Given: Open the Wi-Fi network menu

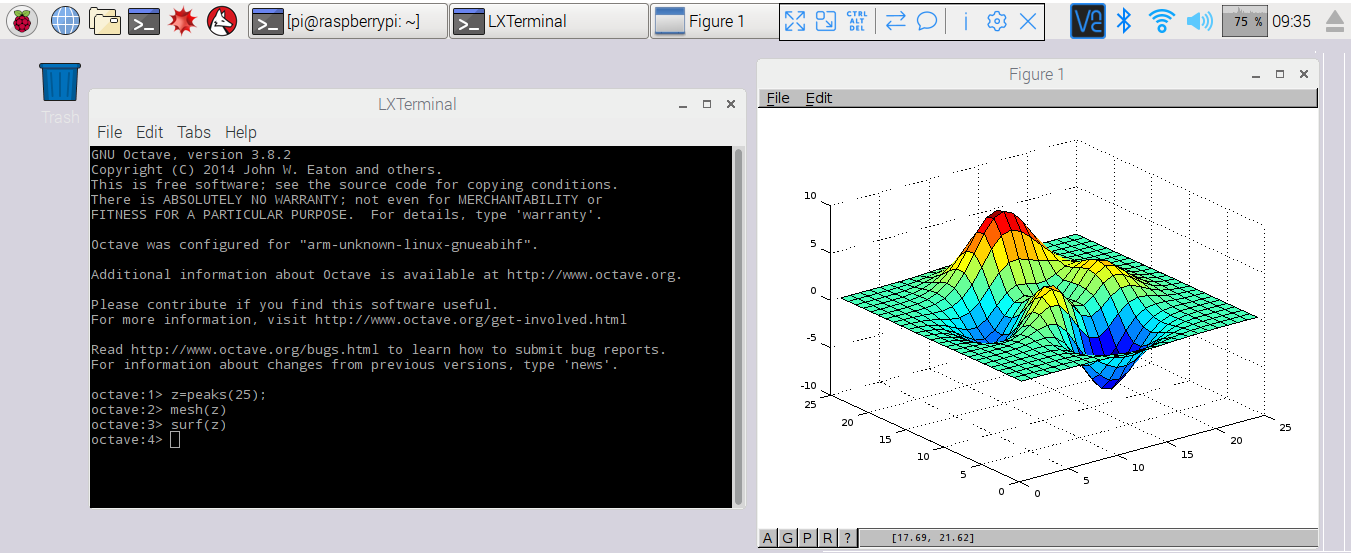Looking at the screenshot, I should [x=1161, y=21].
